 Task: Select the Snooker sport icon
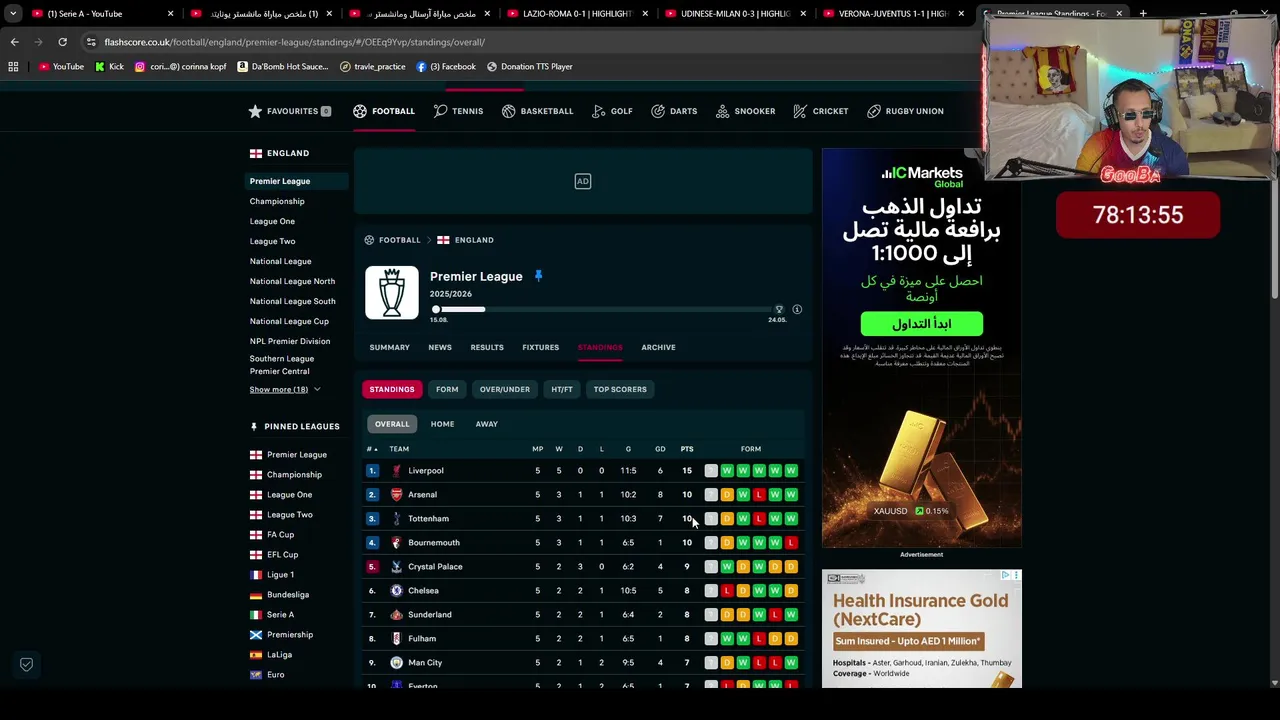(722, 111)
